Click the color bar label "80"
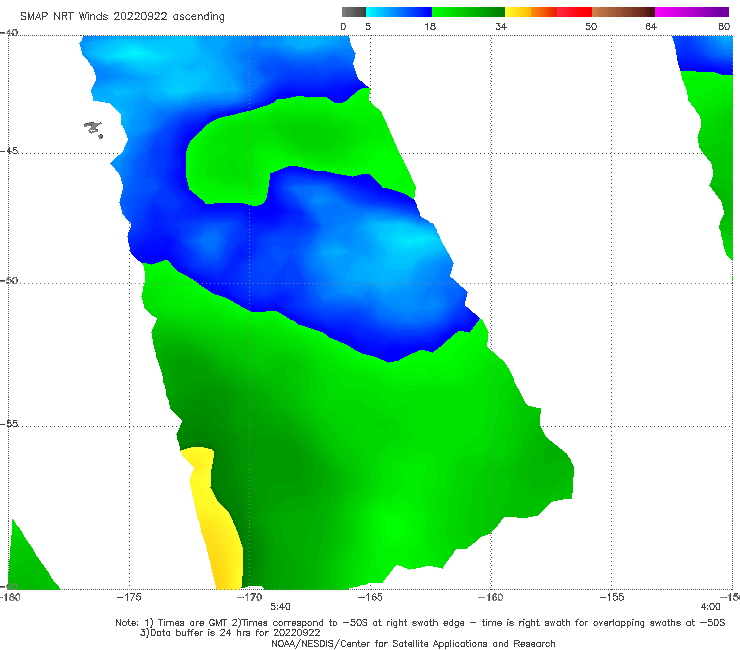 724,27
